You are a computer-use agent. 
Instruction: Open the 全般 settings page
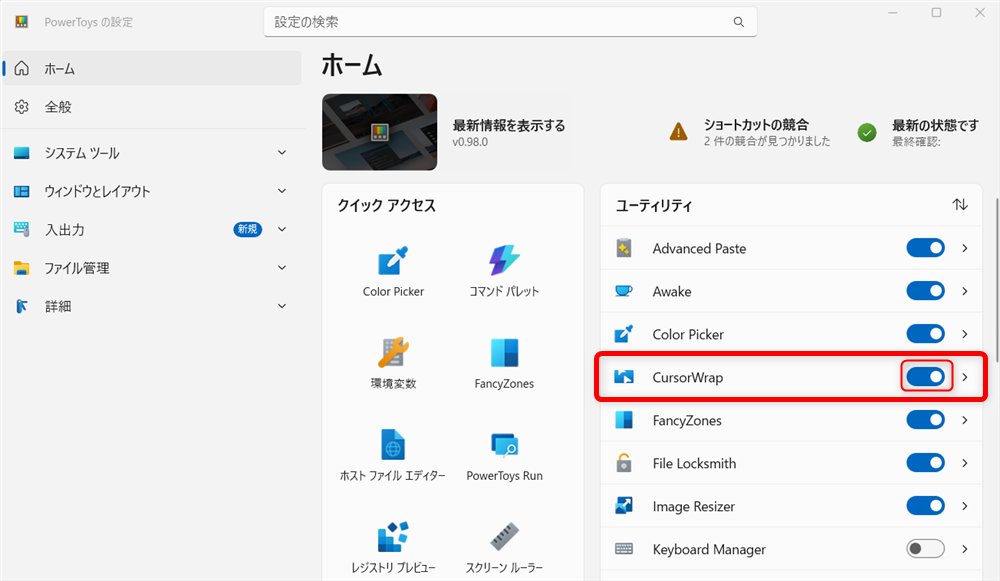click(150, 106)
